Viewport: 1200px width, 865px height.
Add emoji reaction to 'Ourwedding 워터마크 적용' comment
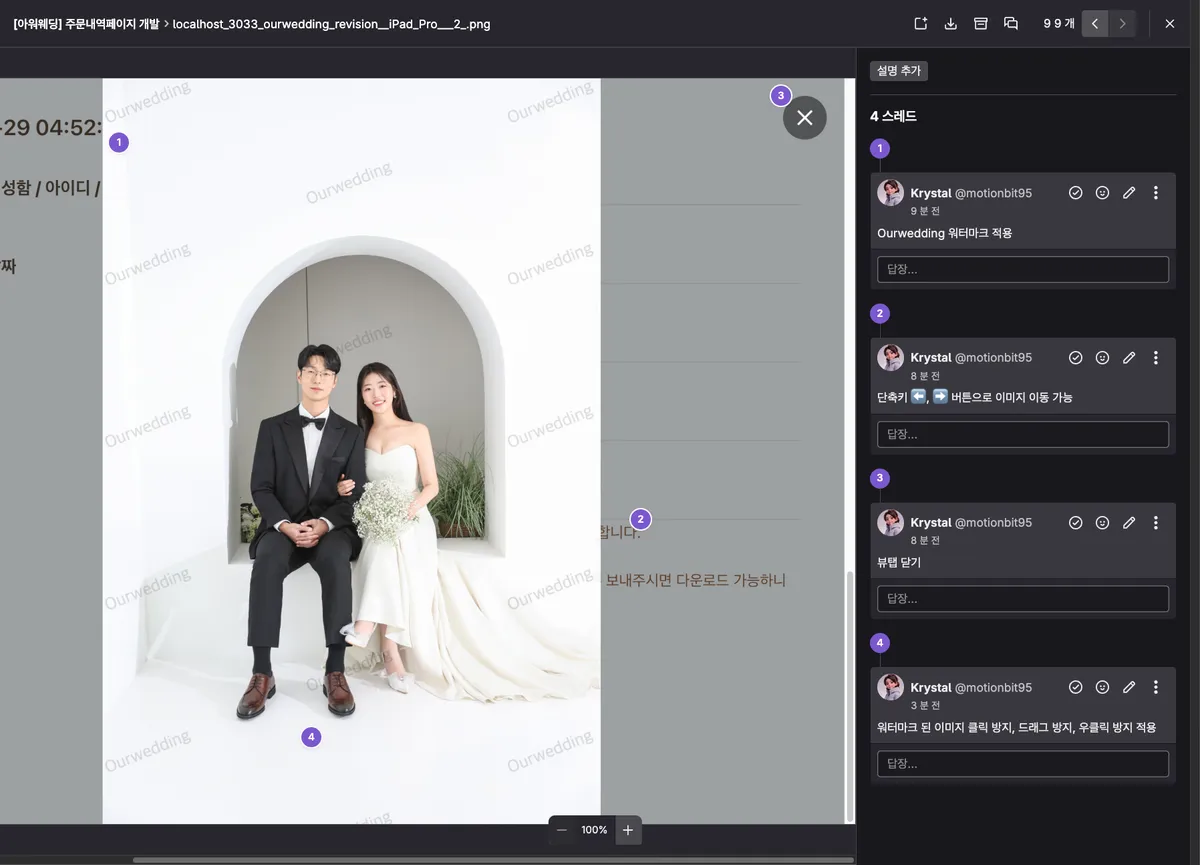pos(1102,193)
